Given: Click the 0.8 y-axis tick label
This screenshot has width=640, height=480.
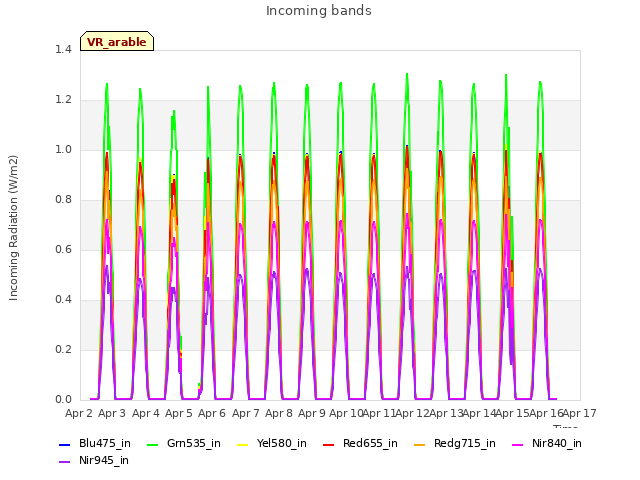Looking at the screenshot, I should point(63,200).
